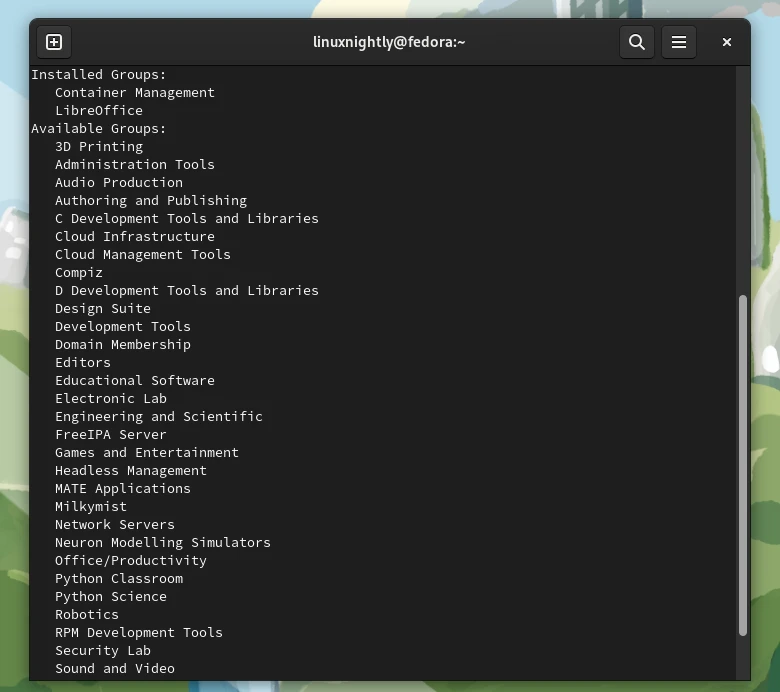Select the 'Python Science' line
Screen dimensions: 780x692
[111, 596]
